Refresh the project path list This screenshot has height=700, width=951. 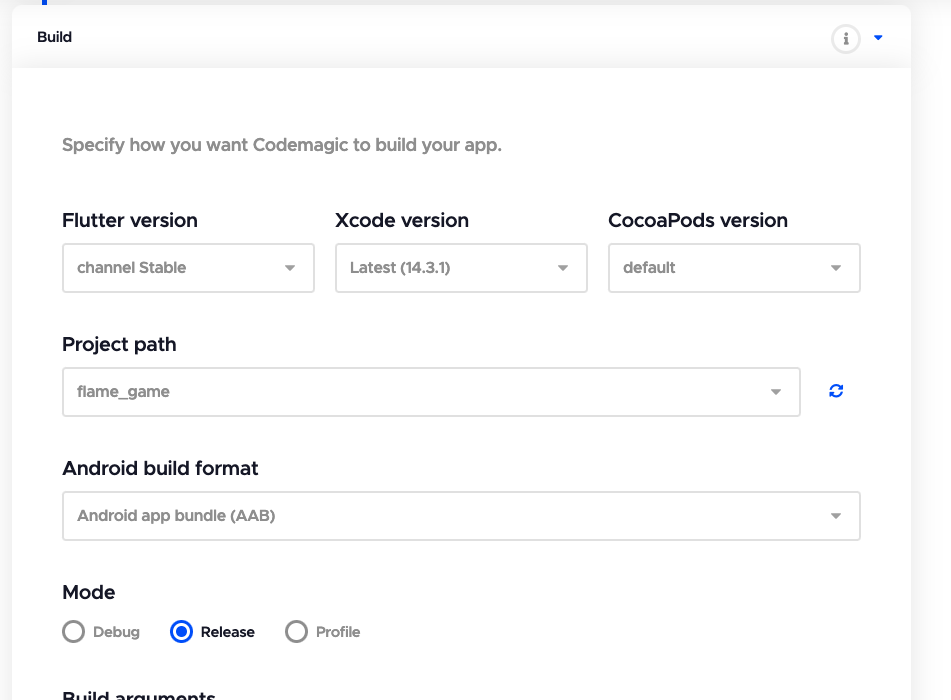pyautogui.click(x=836, y=391)
